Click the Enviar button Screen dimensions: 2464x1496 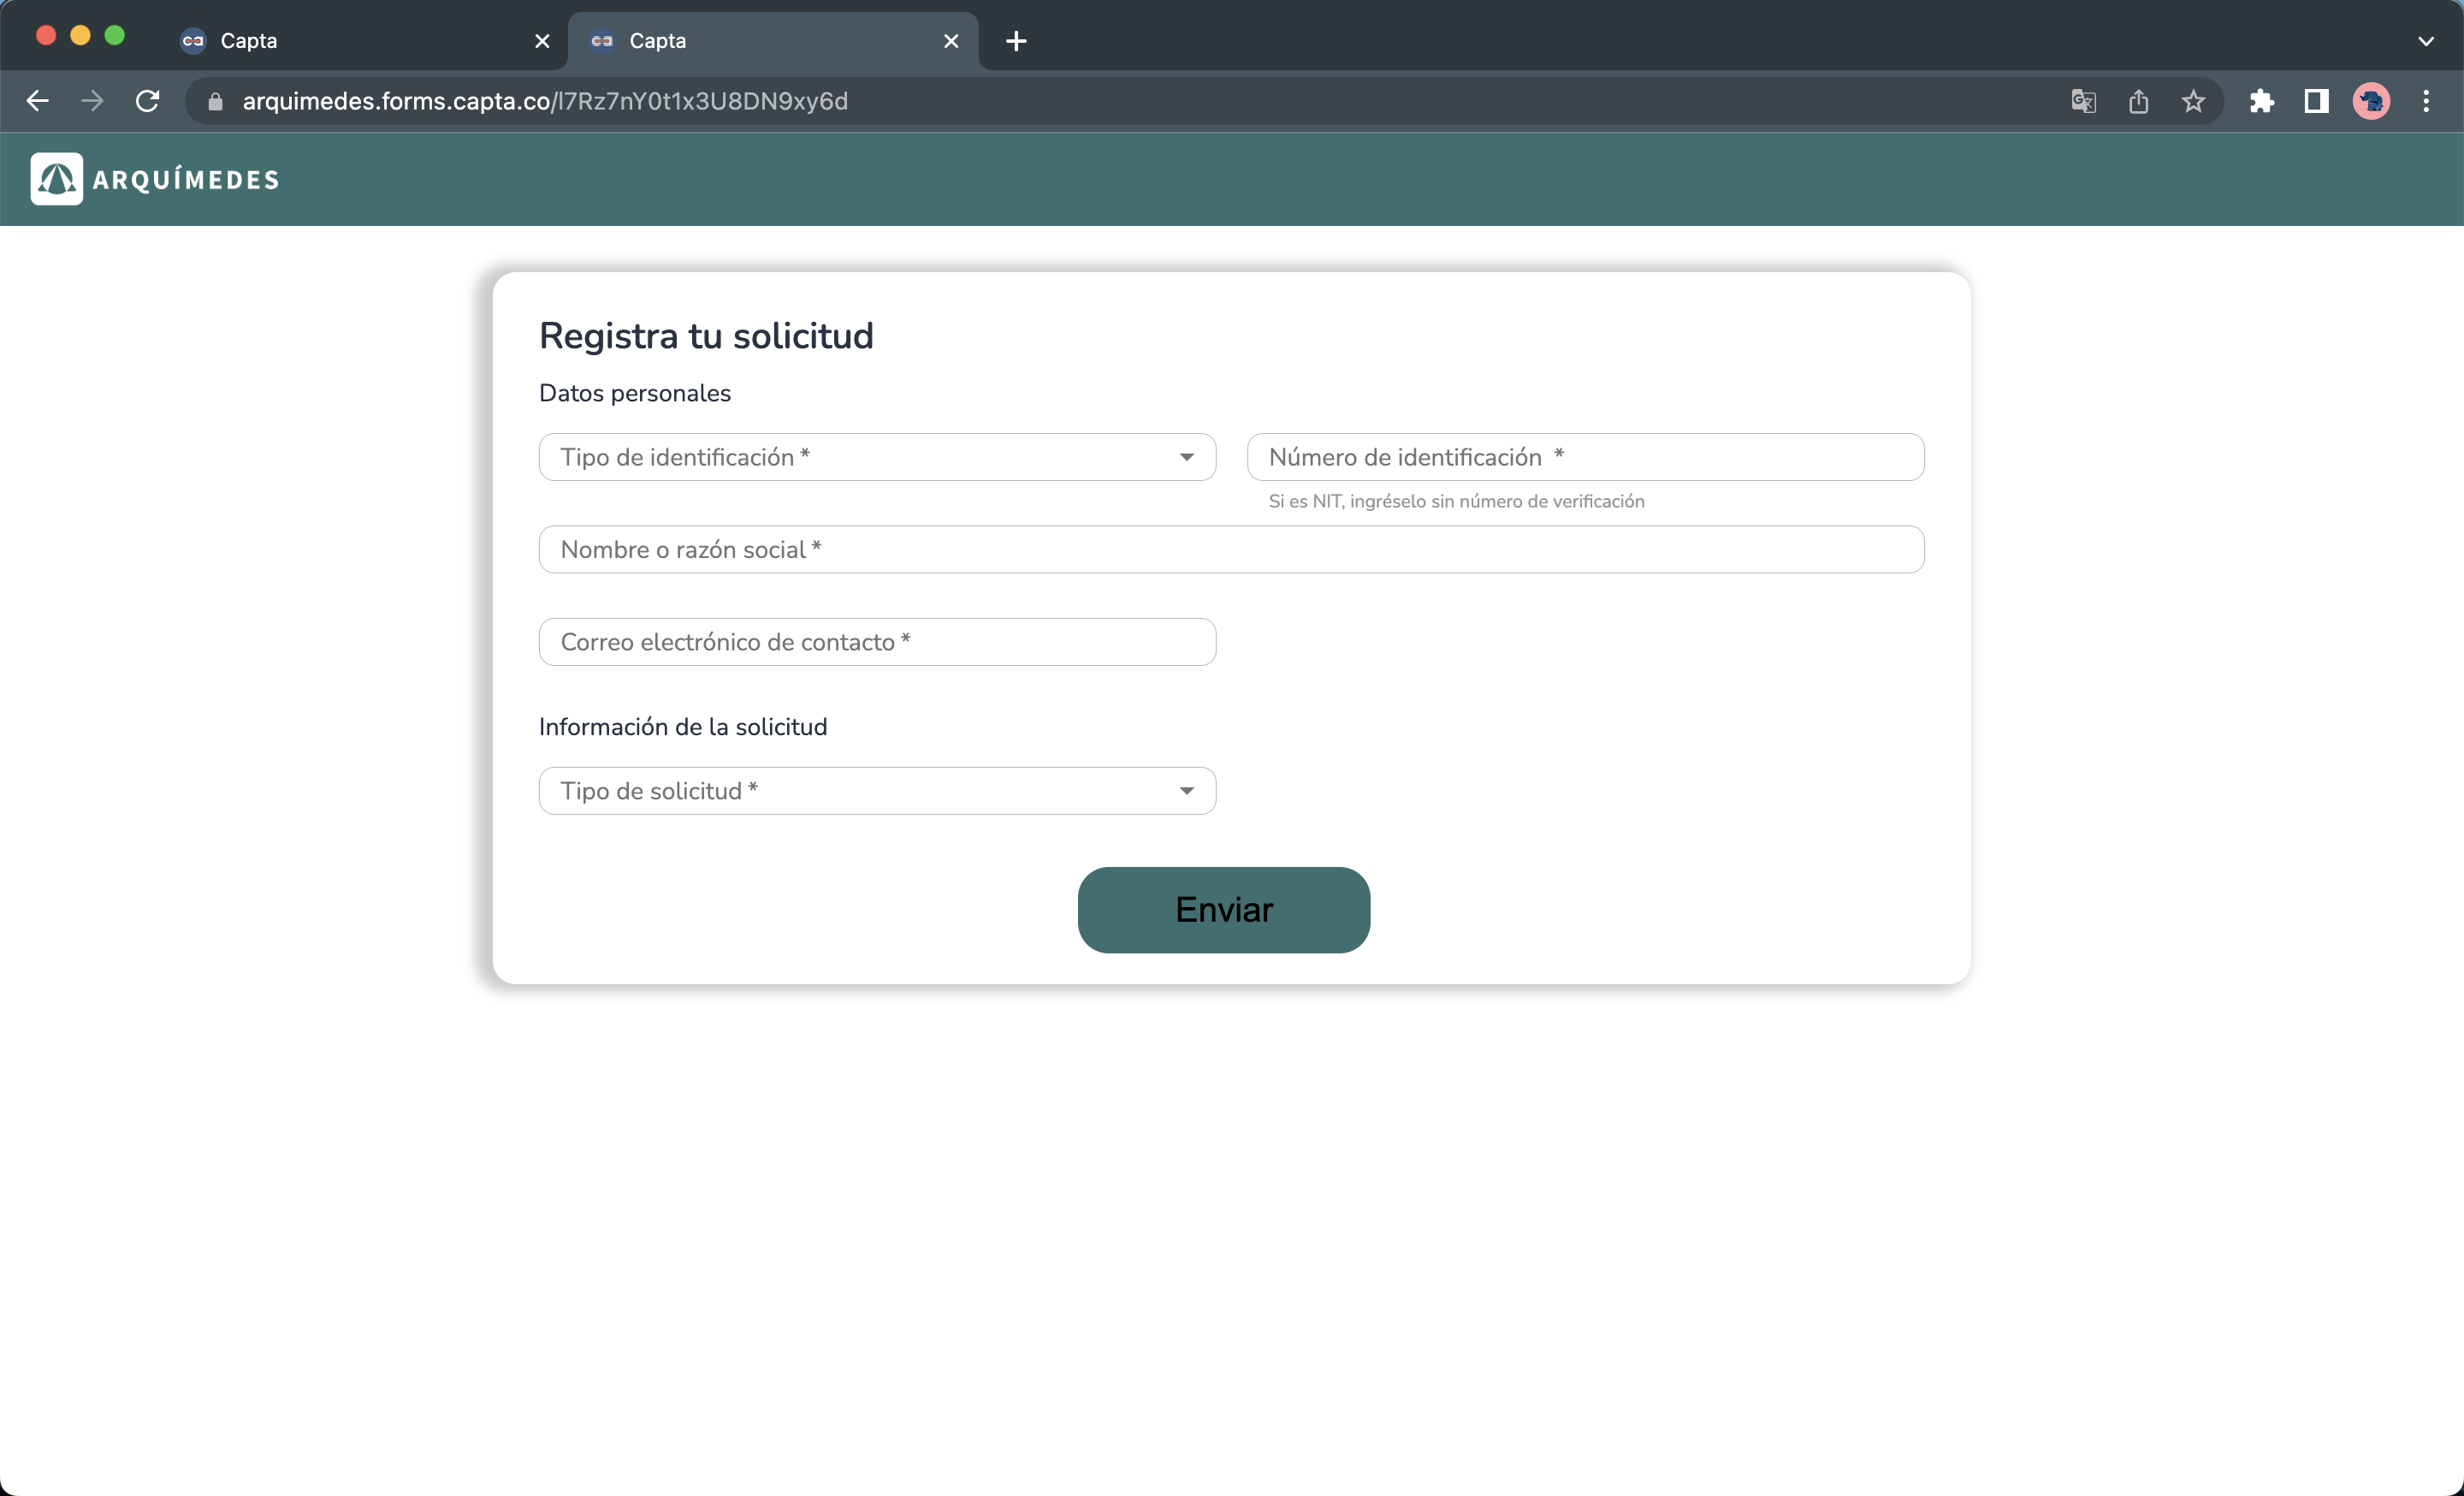point(1224,910)
